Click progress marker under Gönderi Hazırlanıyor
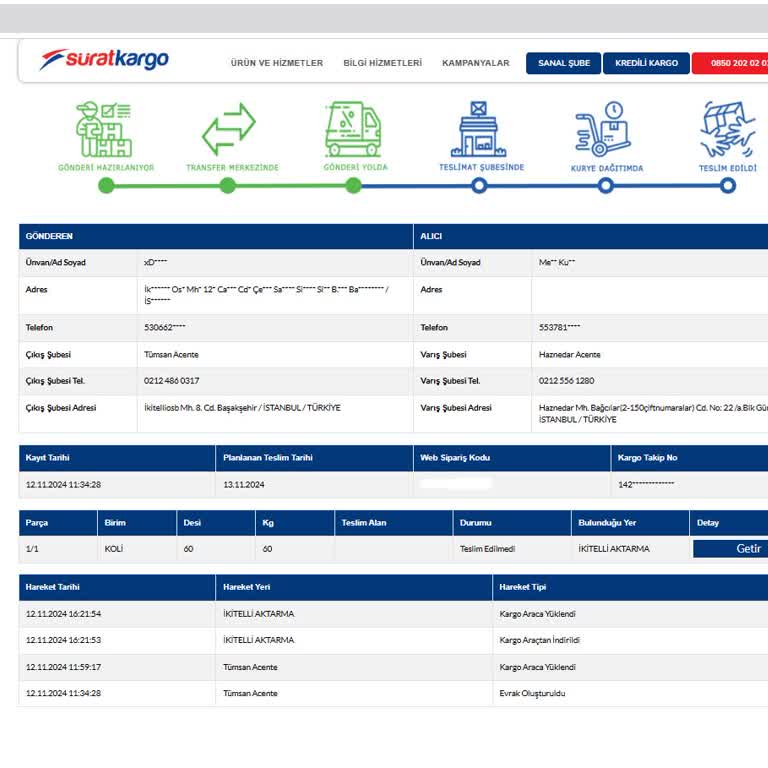Screen dimensions: 768x768 click(106, 186)
